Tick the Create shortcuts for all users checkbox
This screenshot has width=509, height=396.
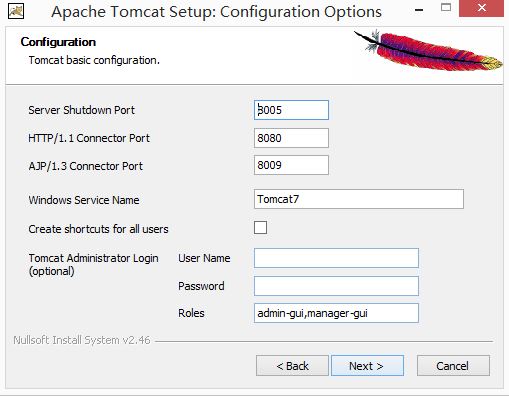(x=260, y=228)
